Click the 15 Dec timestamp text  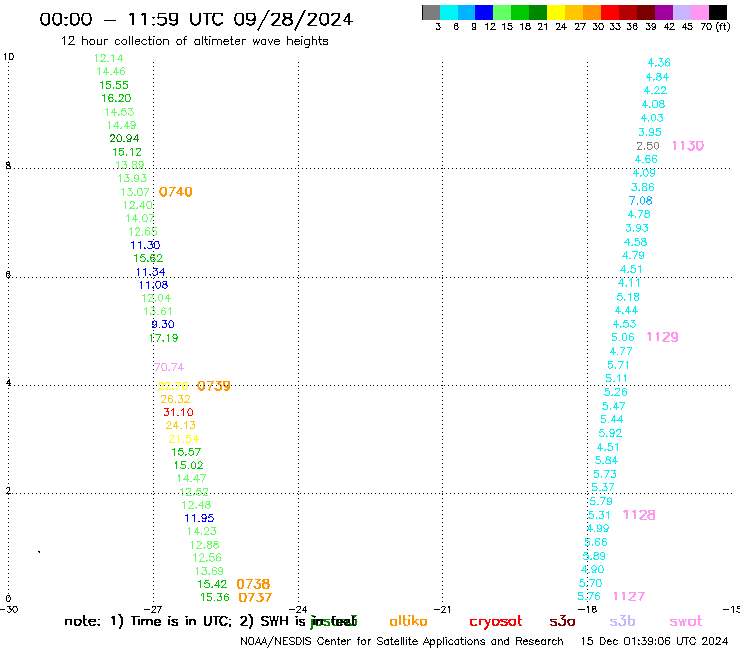click(x=654, y=641)
